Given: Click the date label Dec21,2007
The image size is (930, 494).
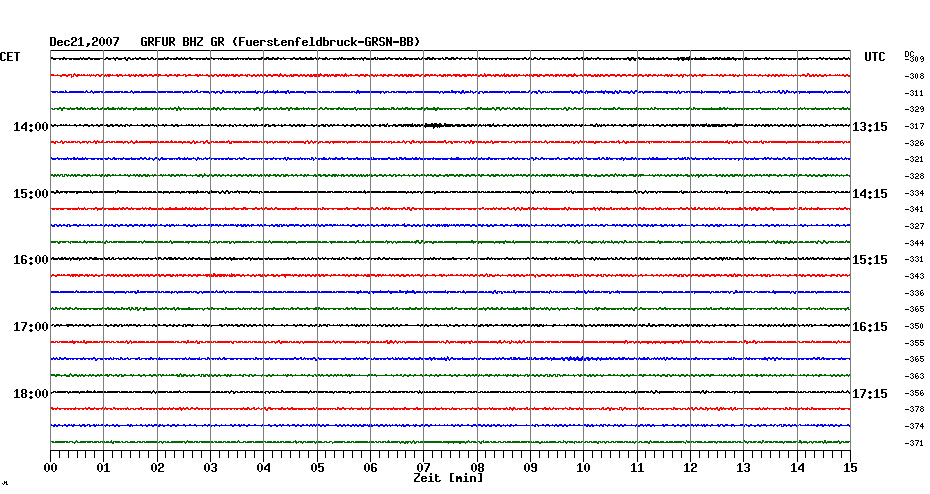Looking at the screenshot, I should tap(84, 42).
